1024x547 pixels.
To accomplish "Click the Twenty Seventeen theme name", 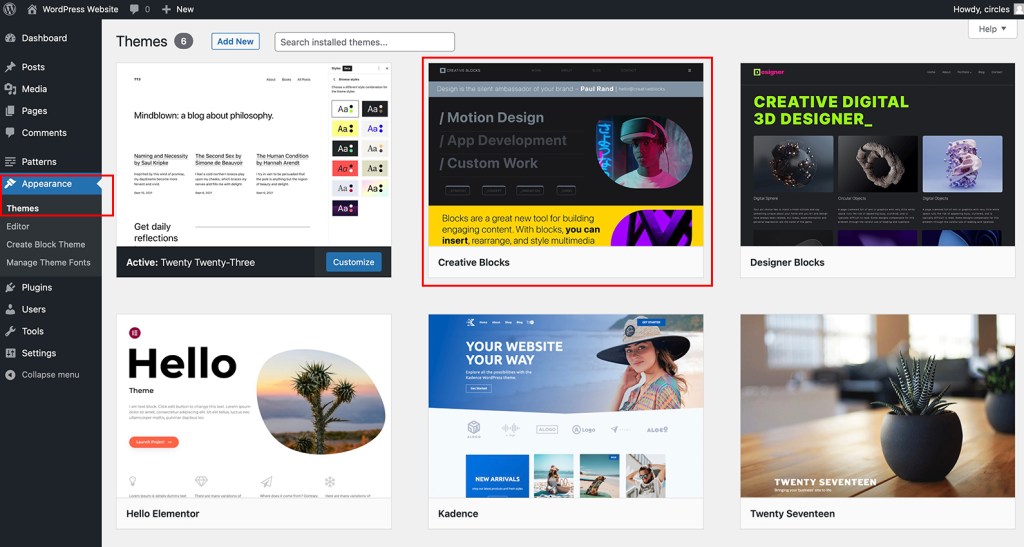I will point(792,514).
